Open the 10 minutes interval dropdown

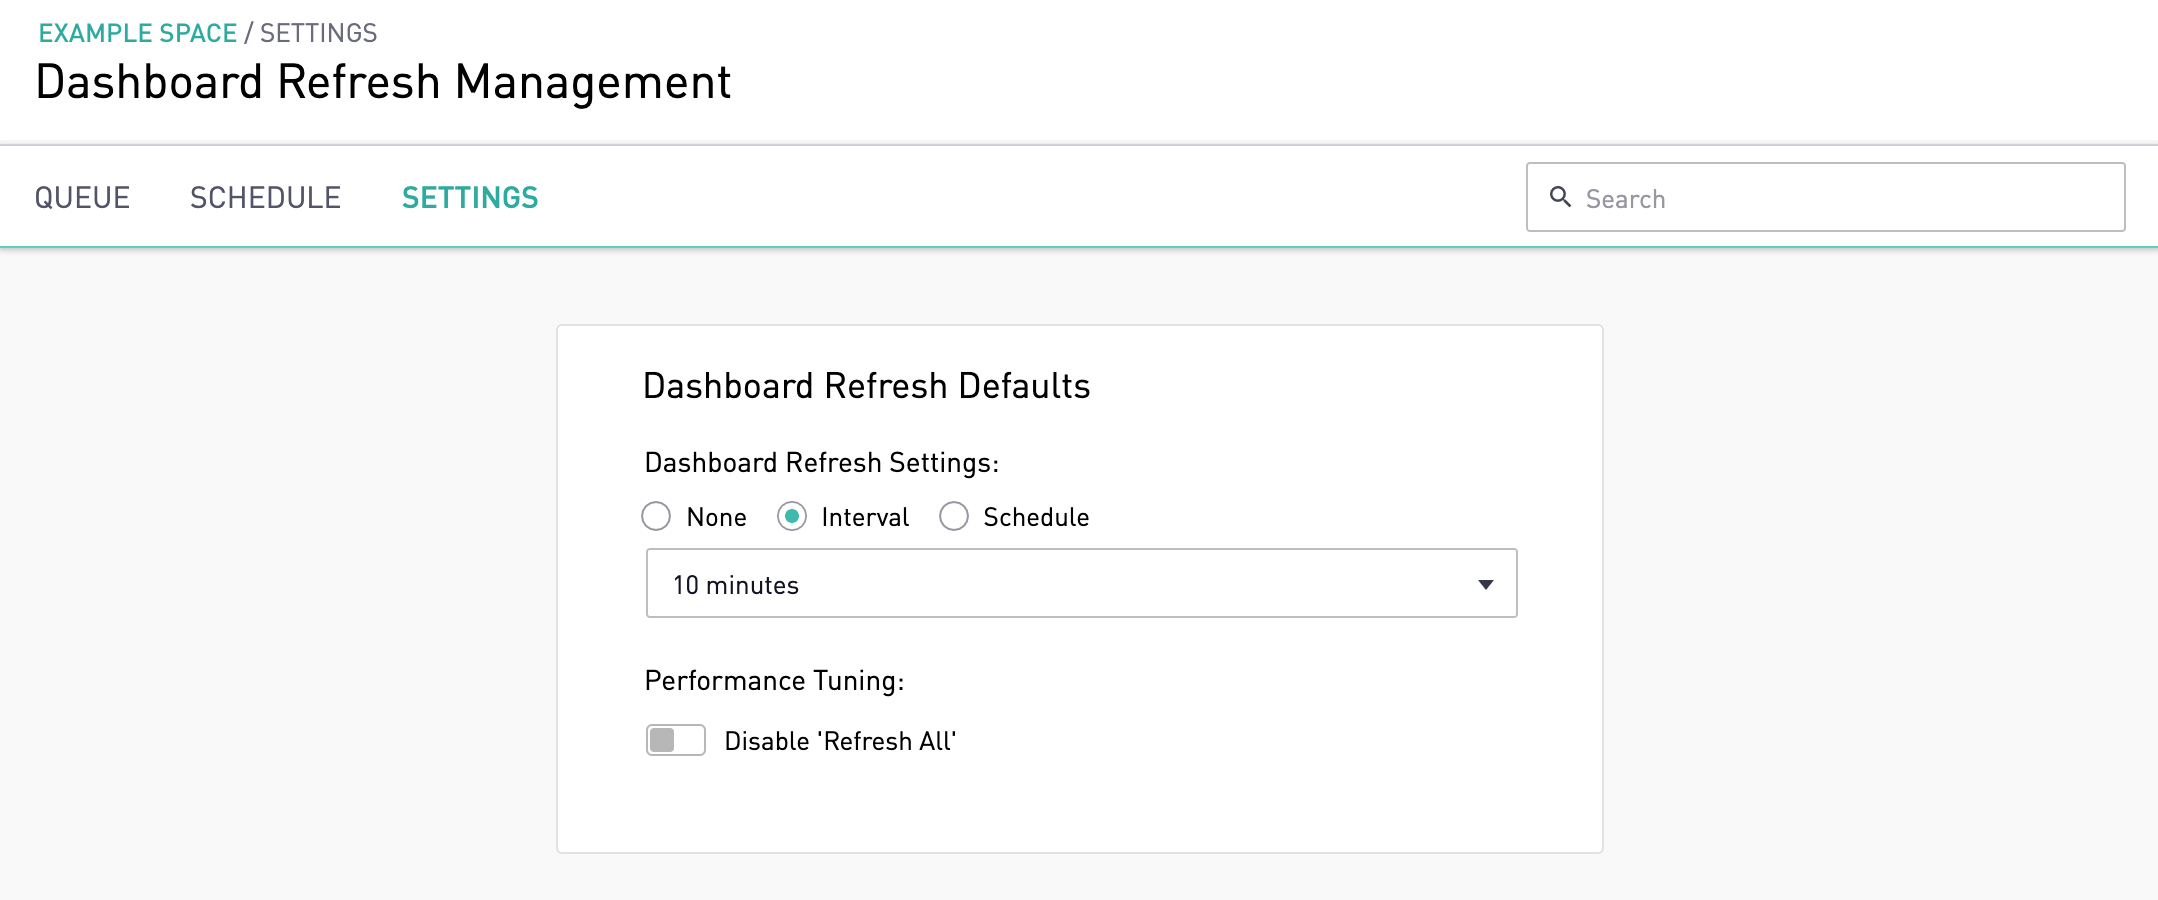tap(1080, 584)
